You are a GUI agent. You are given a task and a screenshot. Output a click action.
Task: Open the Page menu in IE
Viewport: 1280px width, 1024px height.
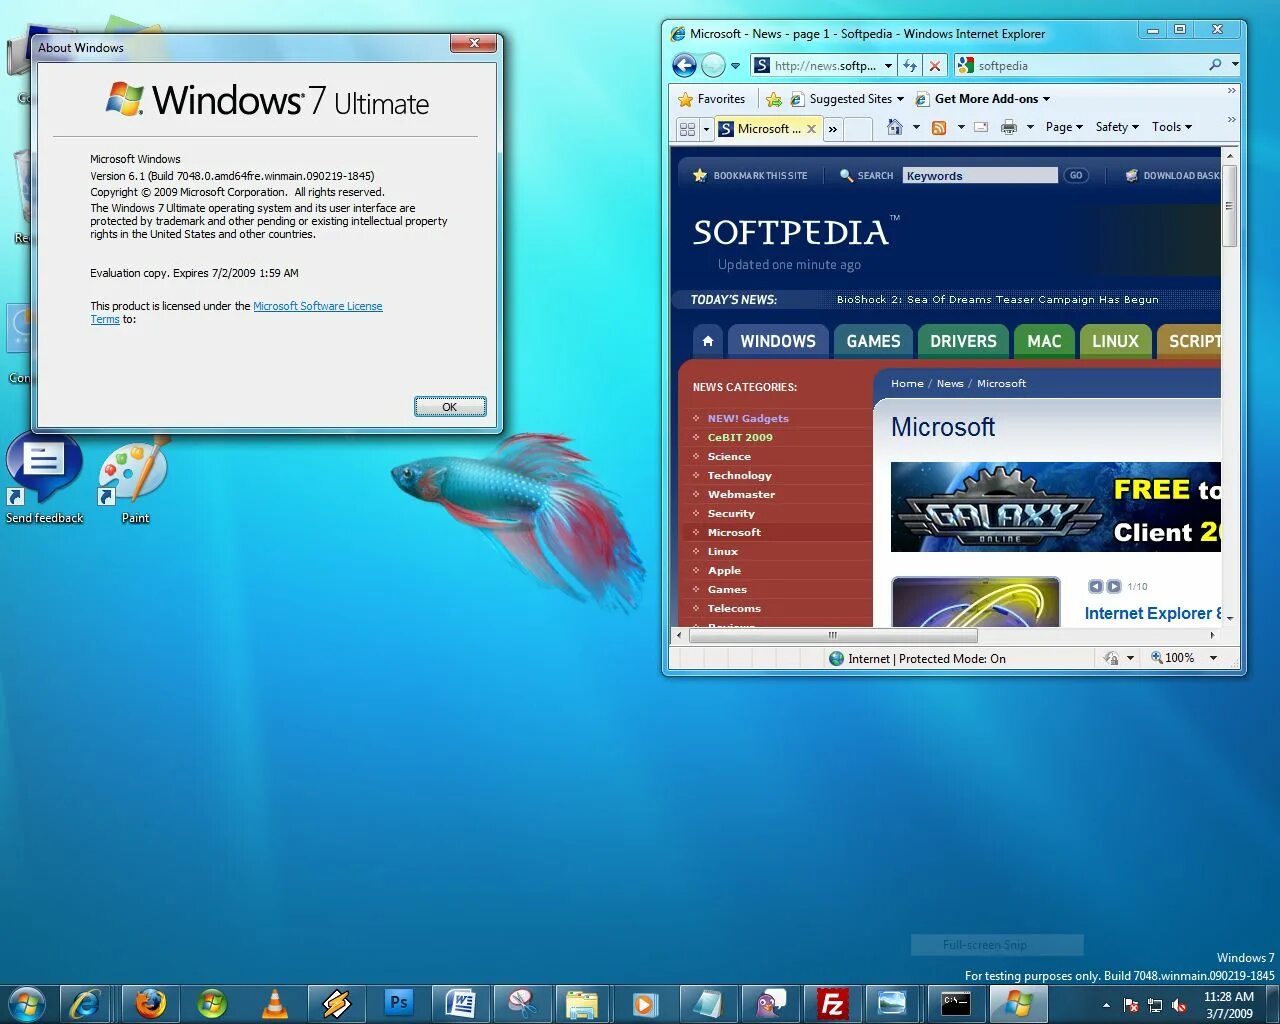1064,127
